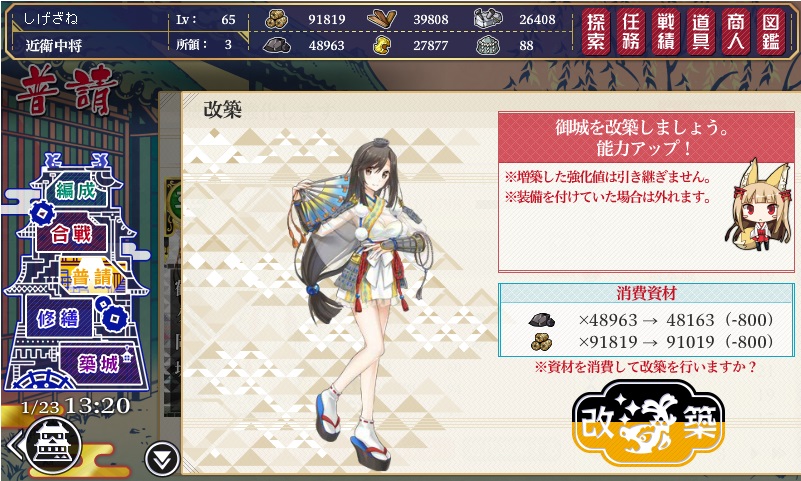Screen dimensions: 801x481
Task: Open the 戦績 battle record menu
Action: point(666,32)
